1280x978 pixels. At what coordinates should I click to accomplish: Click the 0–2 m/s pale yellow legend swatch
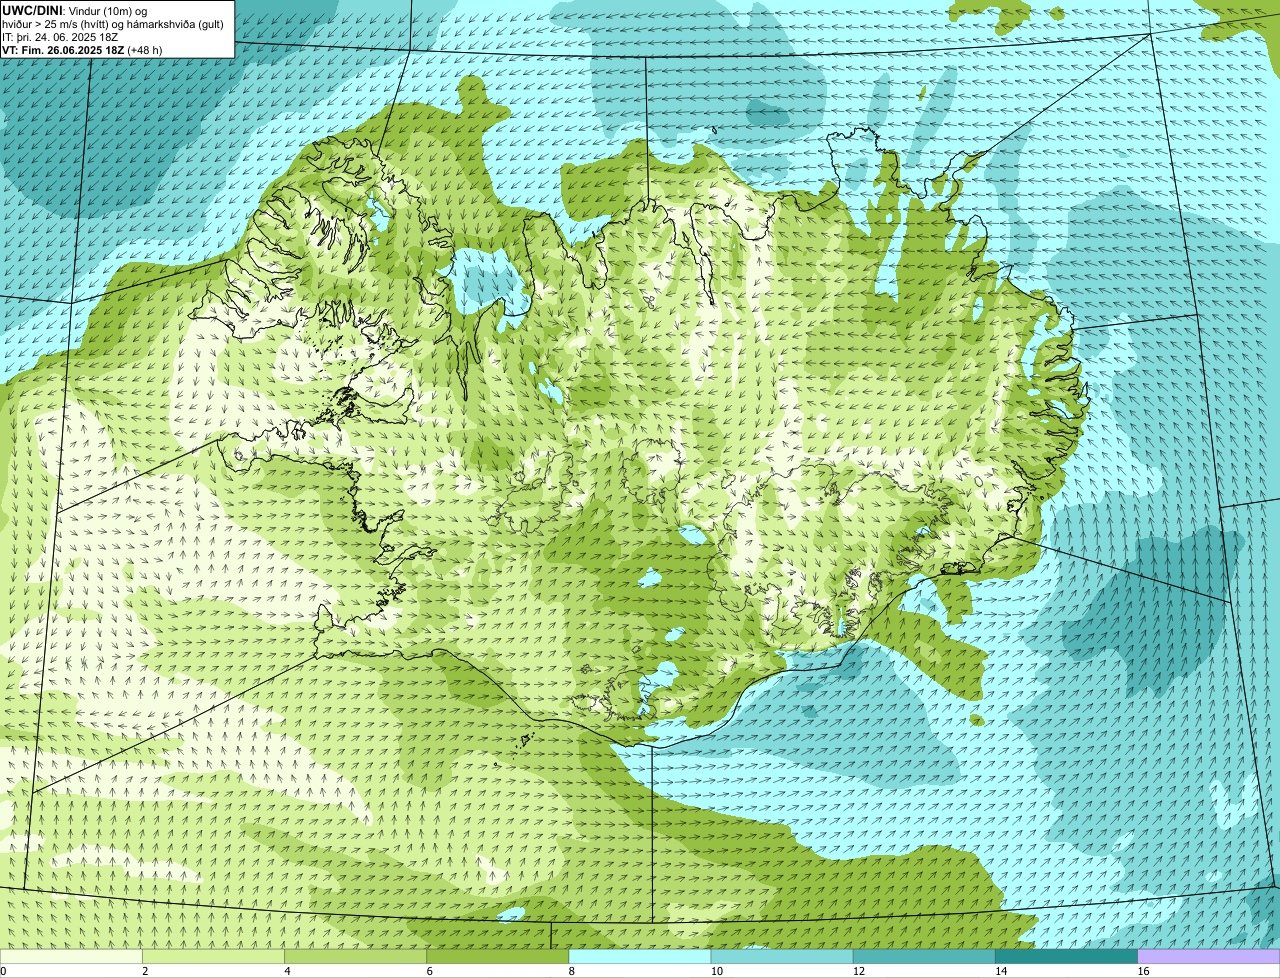pos(71,956)
